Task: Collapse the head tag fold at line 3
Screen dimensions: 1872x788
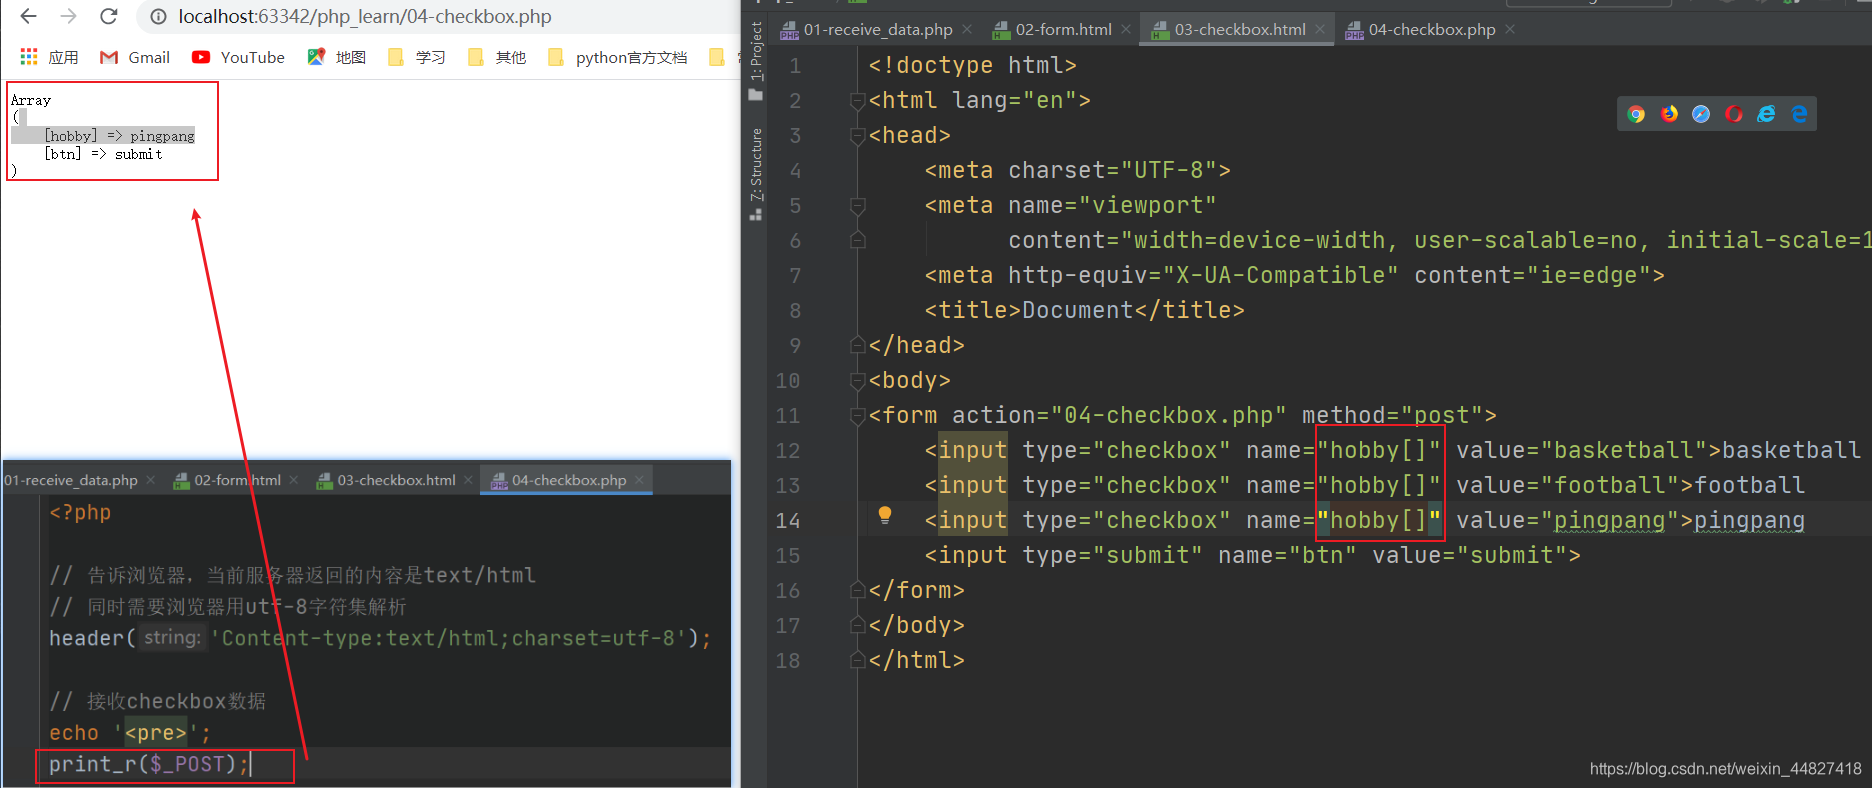Action: pyautogui.click(x=857, y=136)
